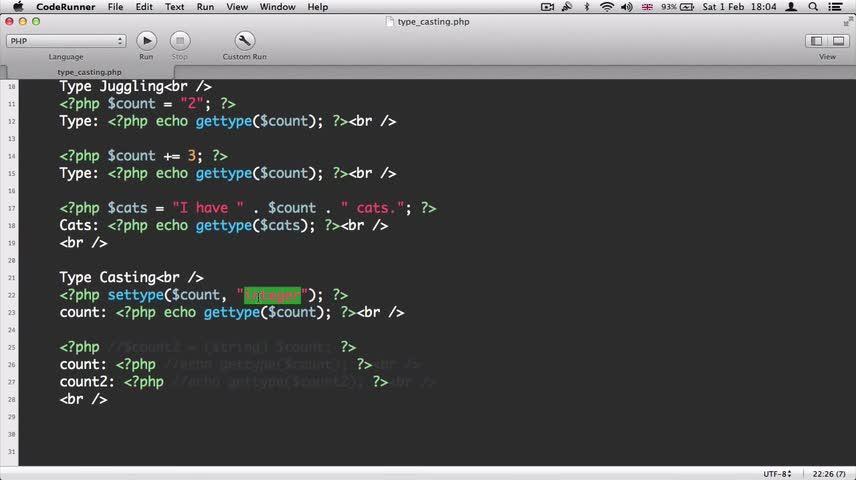This screenshot has width=856, height=480.
Task: Click the Apple logo menu
Action: (x=18, y=7)
